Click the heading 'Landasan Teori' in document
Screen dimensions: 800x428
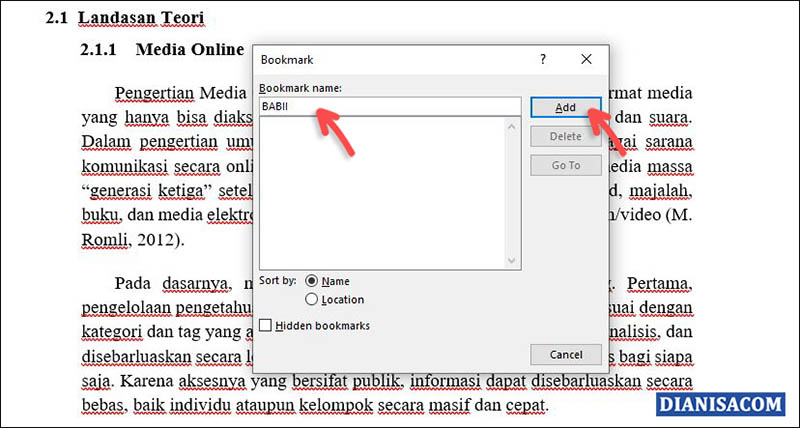coord(141,18)
